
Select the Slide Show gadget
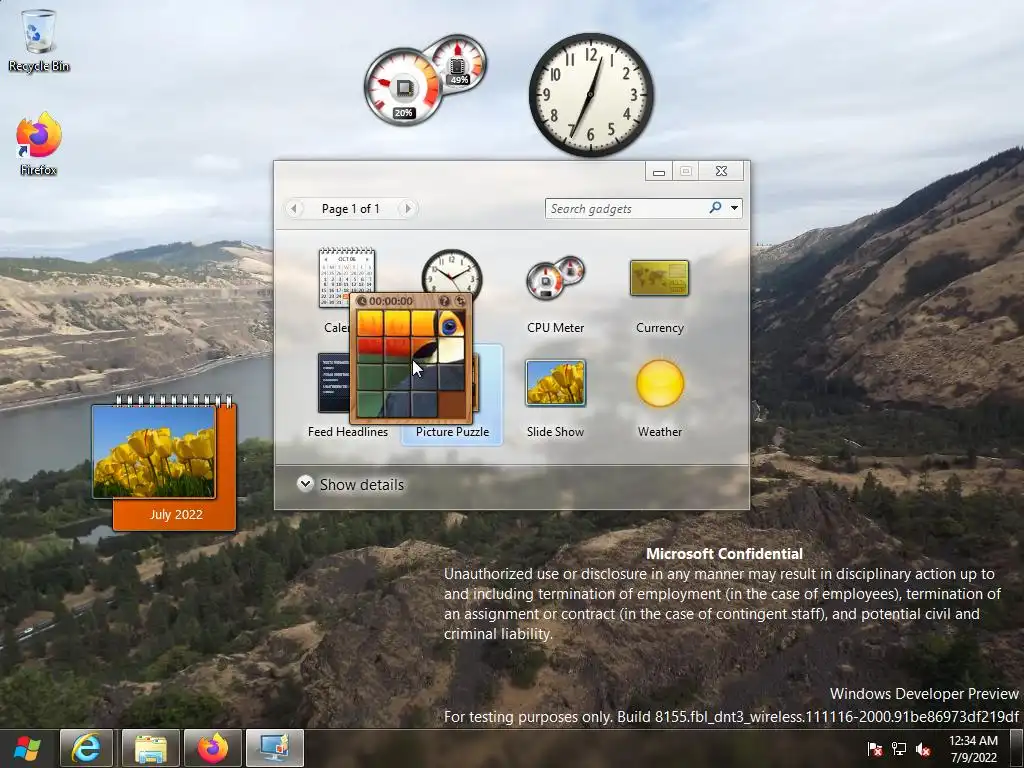click(x=555, y=383)
